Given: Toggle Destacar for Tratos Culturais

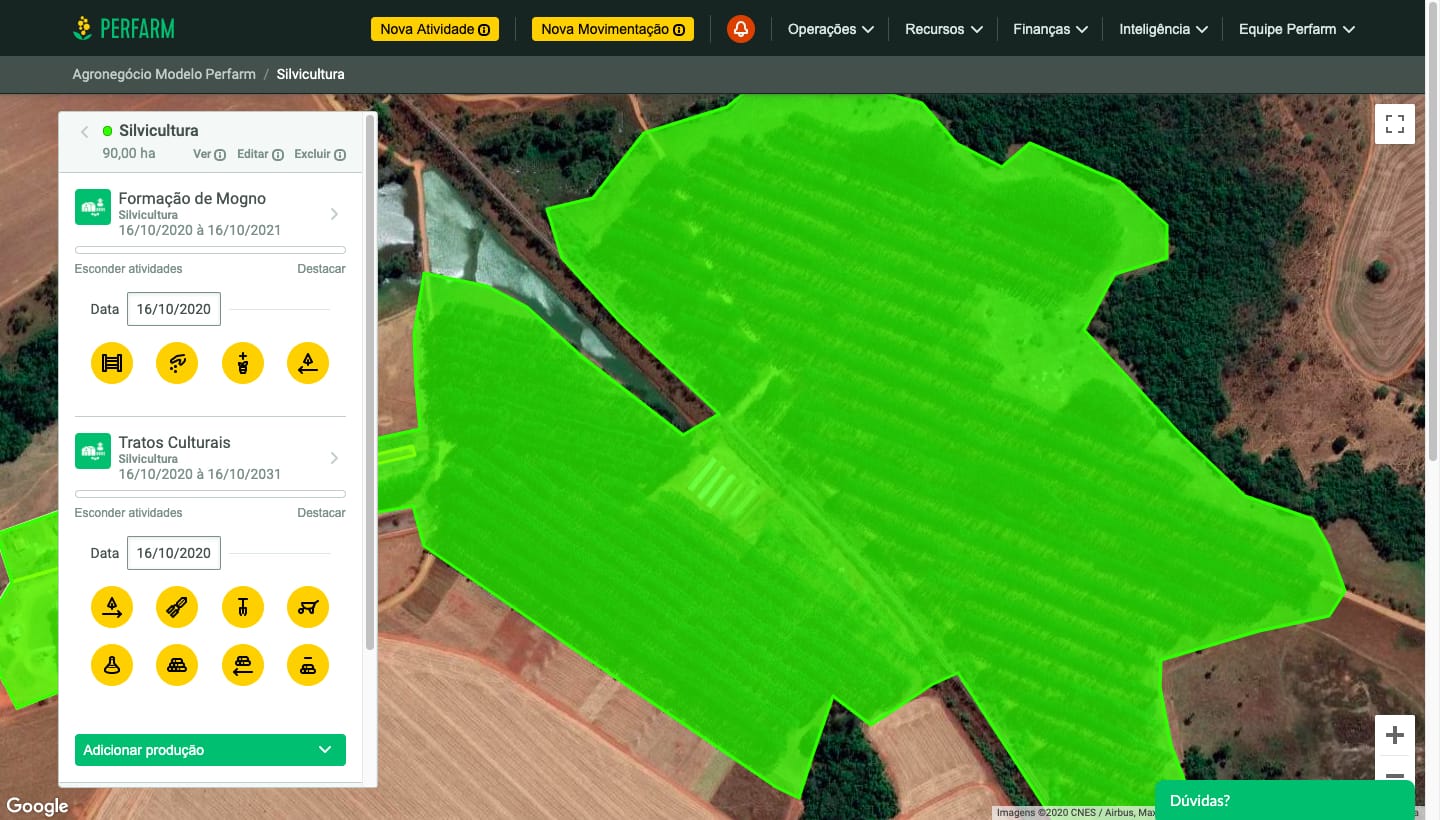Looking at the screenshot, I should click(x=321, y=513).
